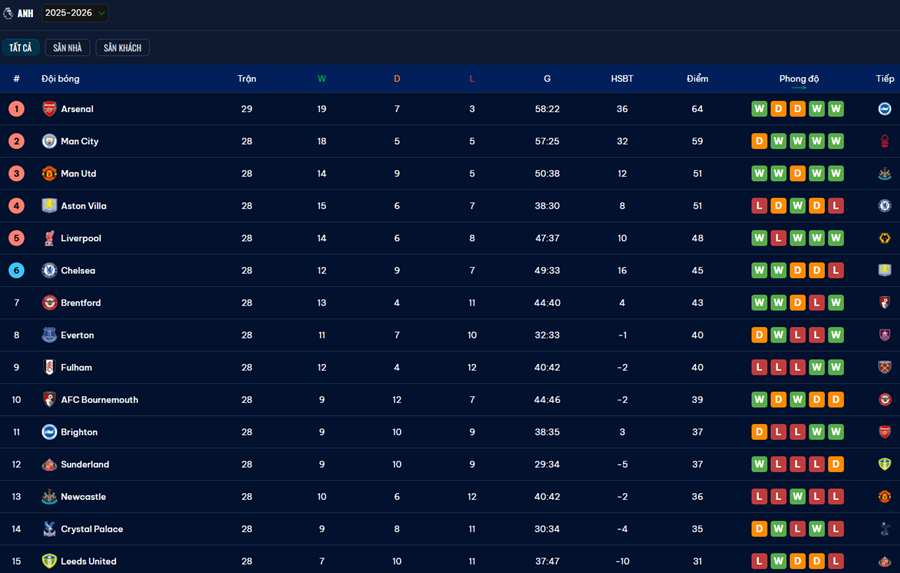Click the Brentford club crest
Viewport: 900px width, 573px height.
coord(49,303)
